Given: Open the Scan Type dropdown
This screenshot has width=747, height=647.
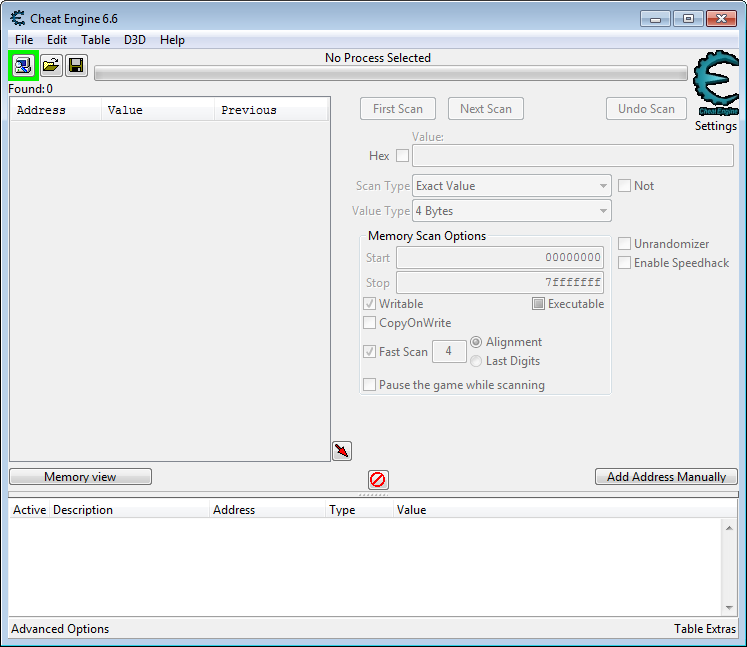Looking at the screenshot, I should pyautogui.click(x=512, y=186).
